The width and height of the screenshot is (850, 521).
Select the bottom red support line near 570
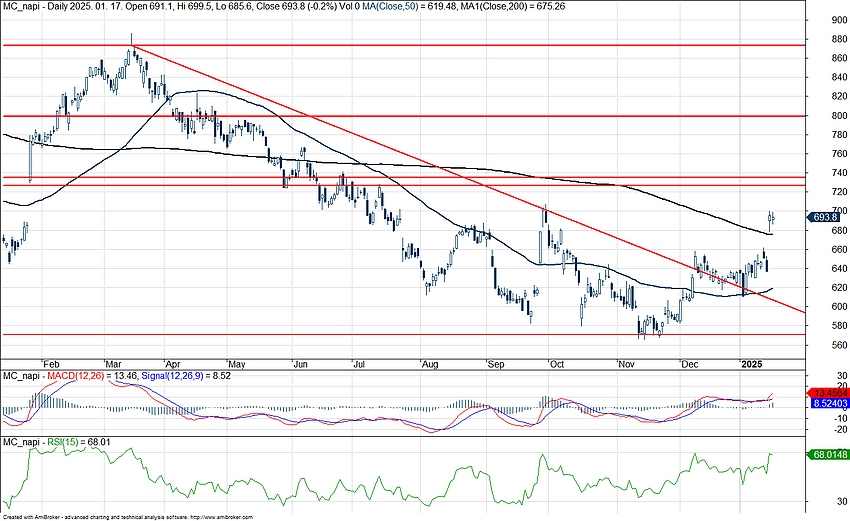400,335
